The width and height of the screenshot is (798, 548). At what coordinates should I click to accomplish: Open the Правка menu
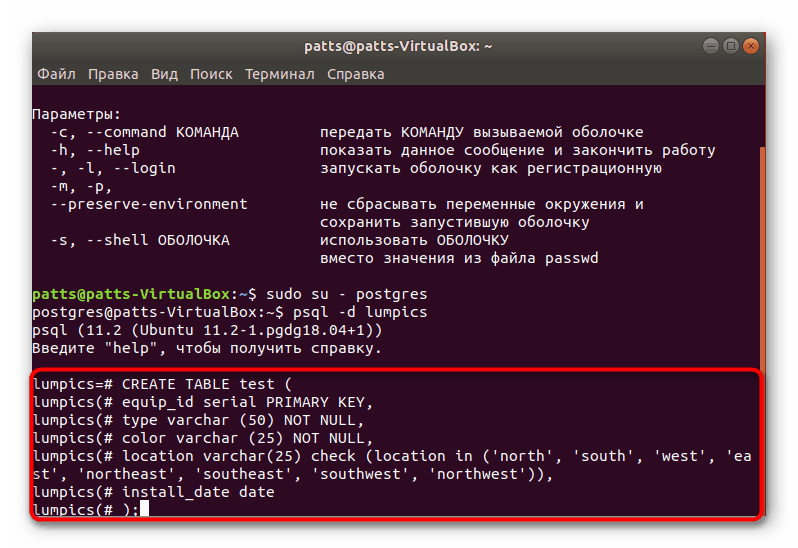tap(113, 74)
